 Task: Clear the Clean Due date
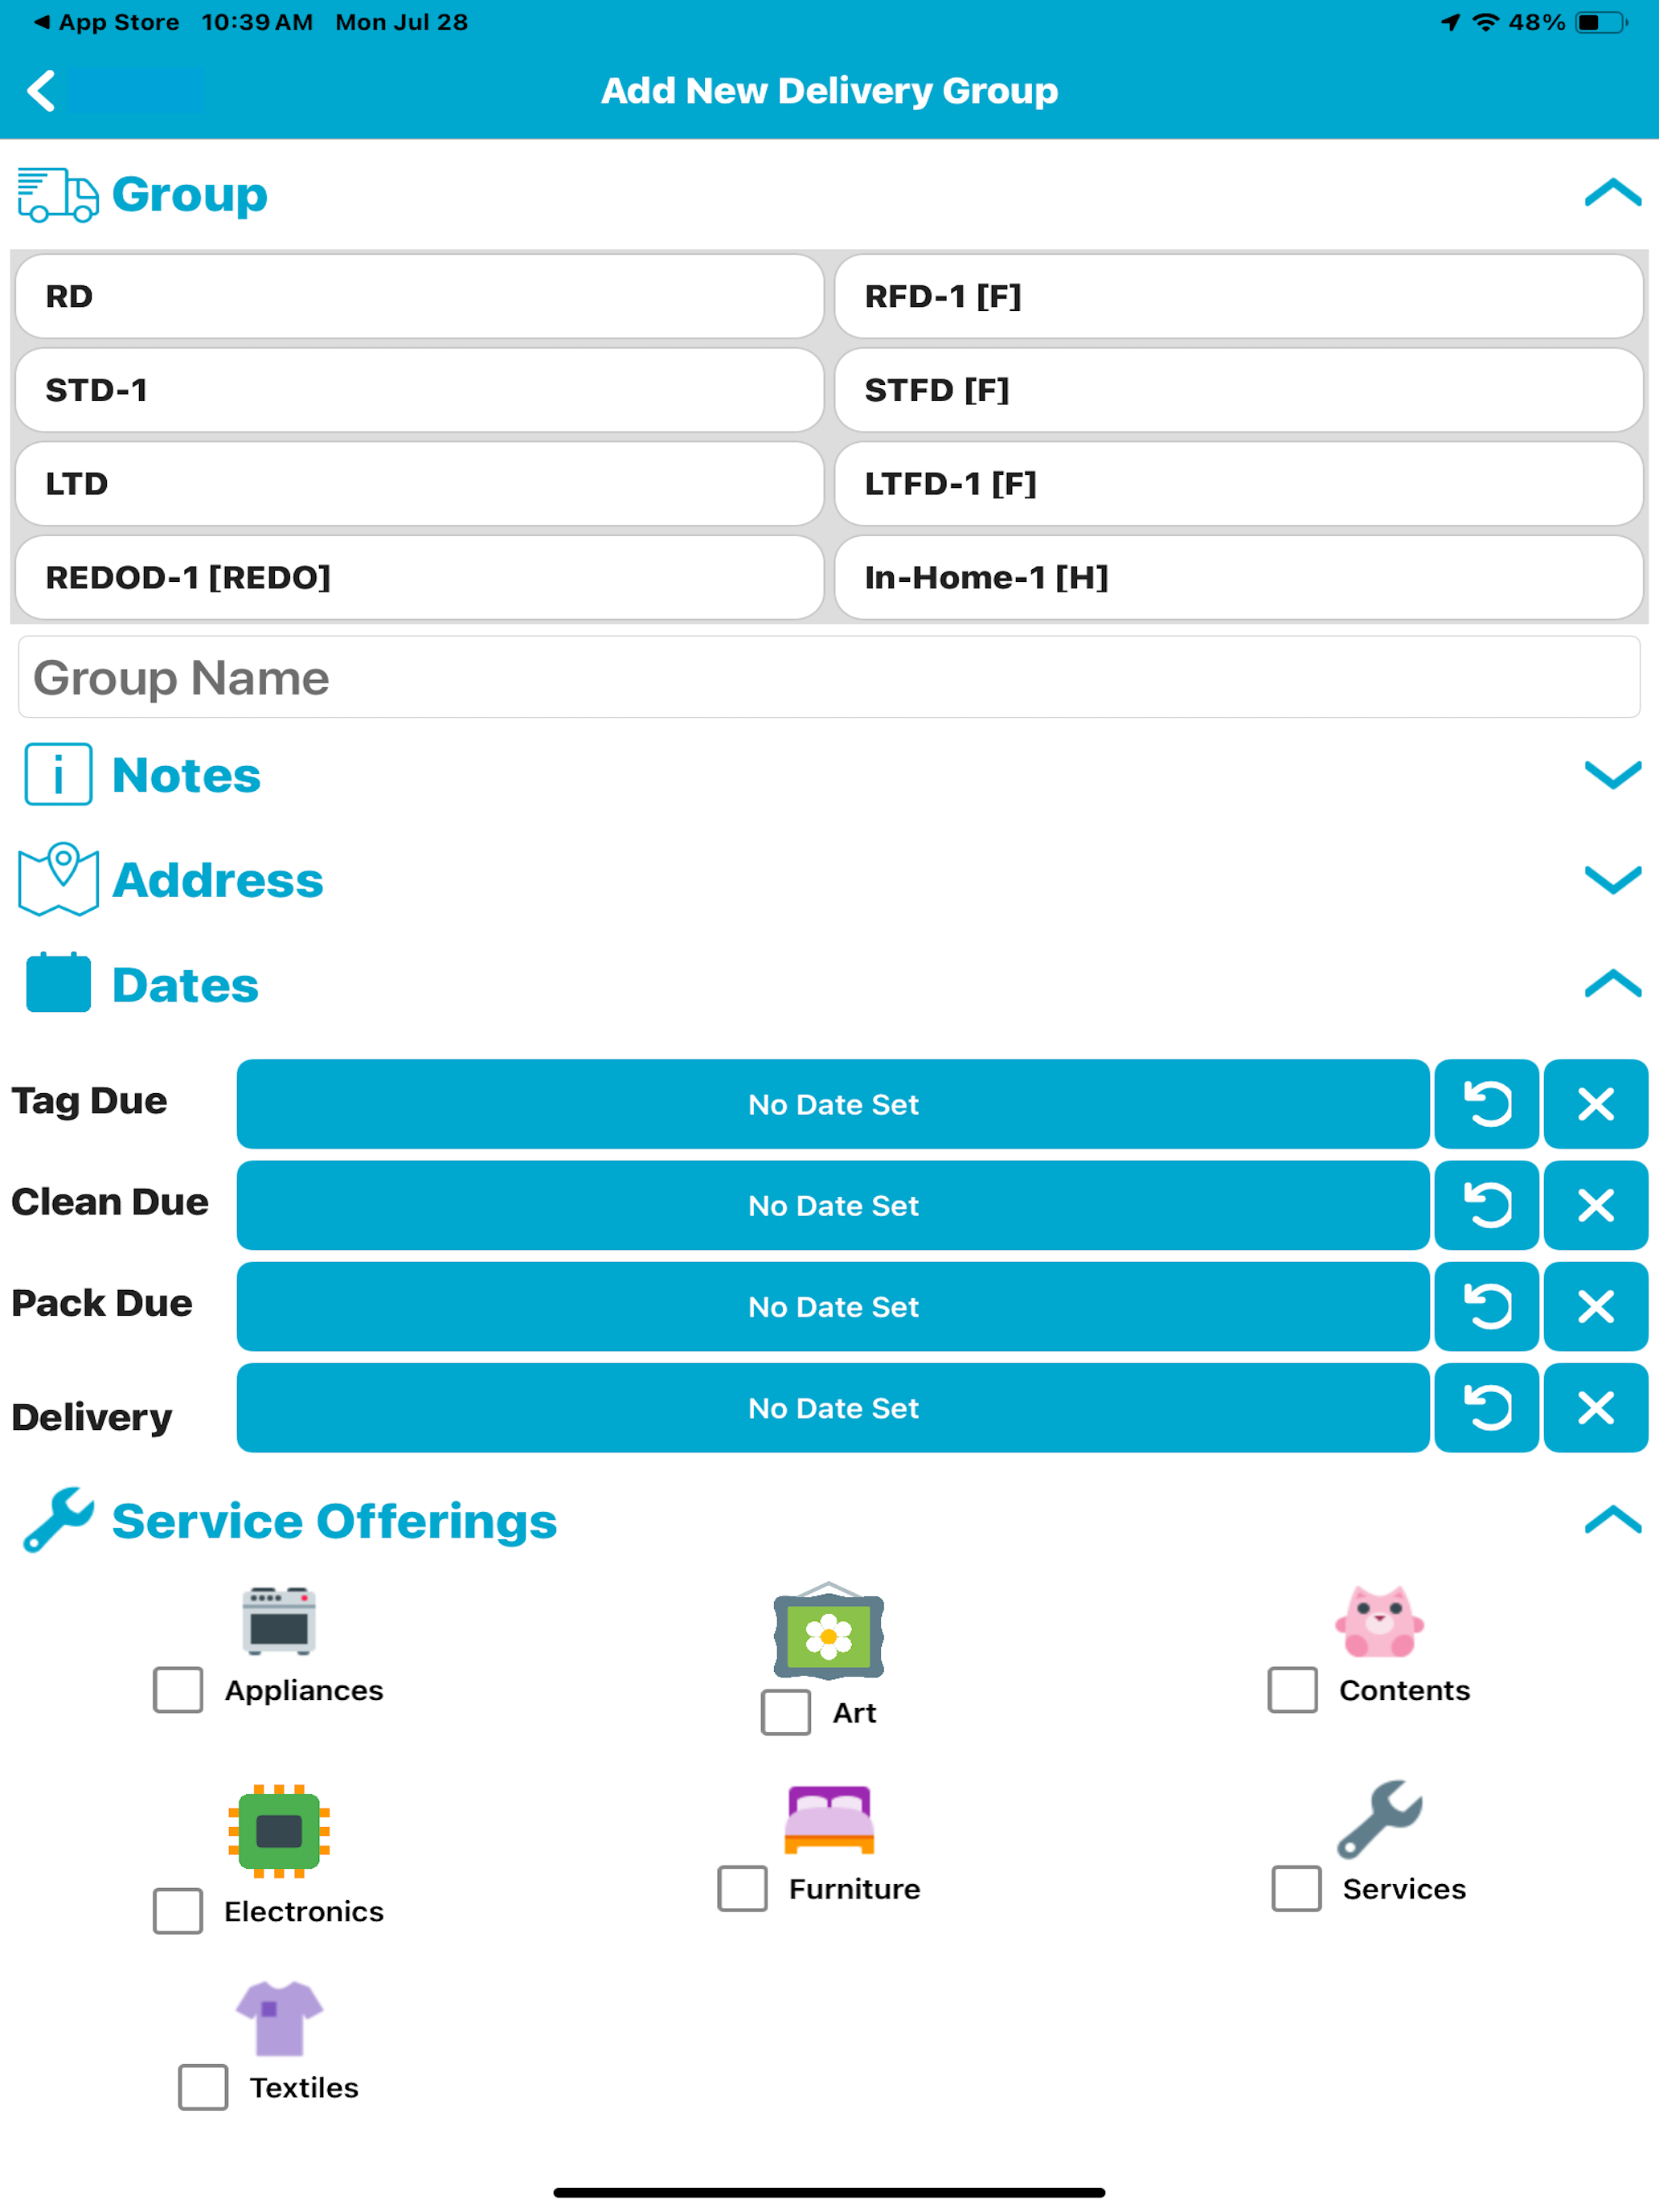click(x=1596, y=1205)
